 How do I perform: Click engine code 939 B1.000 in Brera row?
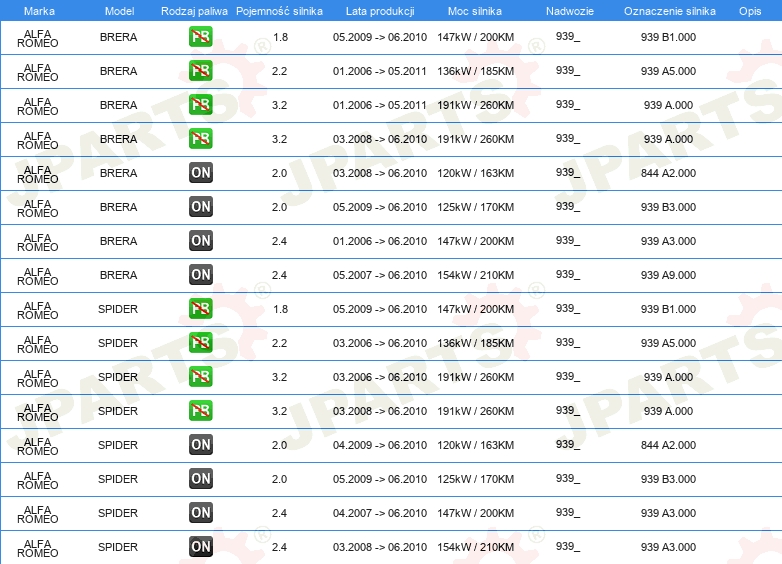pos(668,37)
